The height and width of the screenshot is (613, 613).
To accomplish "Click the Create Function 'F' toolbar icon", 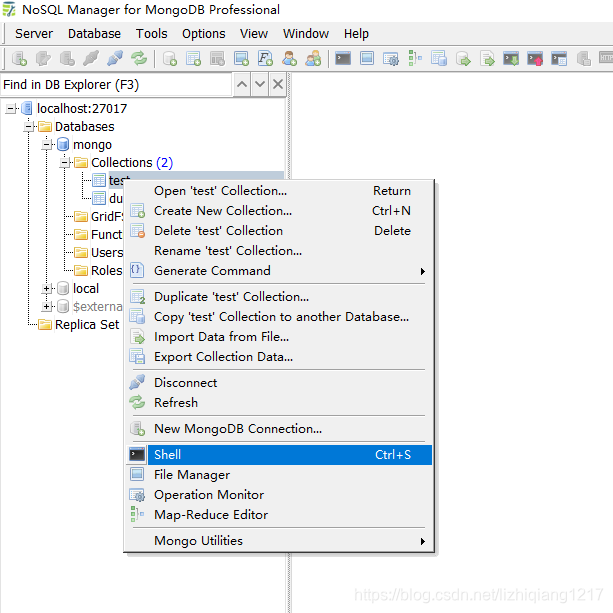I will tap(265, 59).
